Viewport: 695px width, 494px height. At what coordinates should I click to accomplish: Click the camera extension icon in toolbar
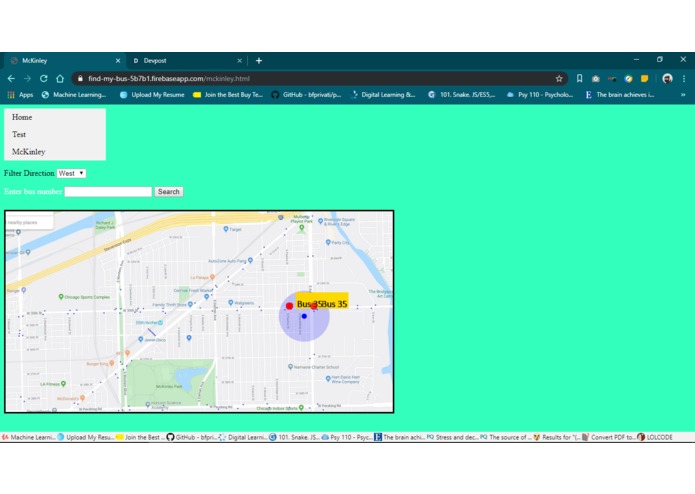coord(596,79)
